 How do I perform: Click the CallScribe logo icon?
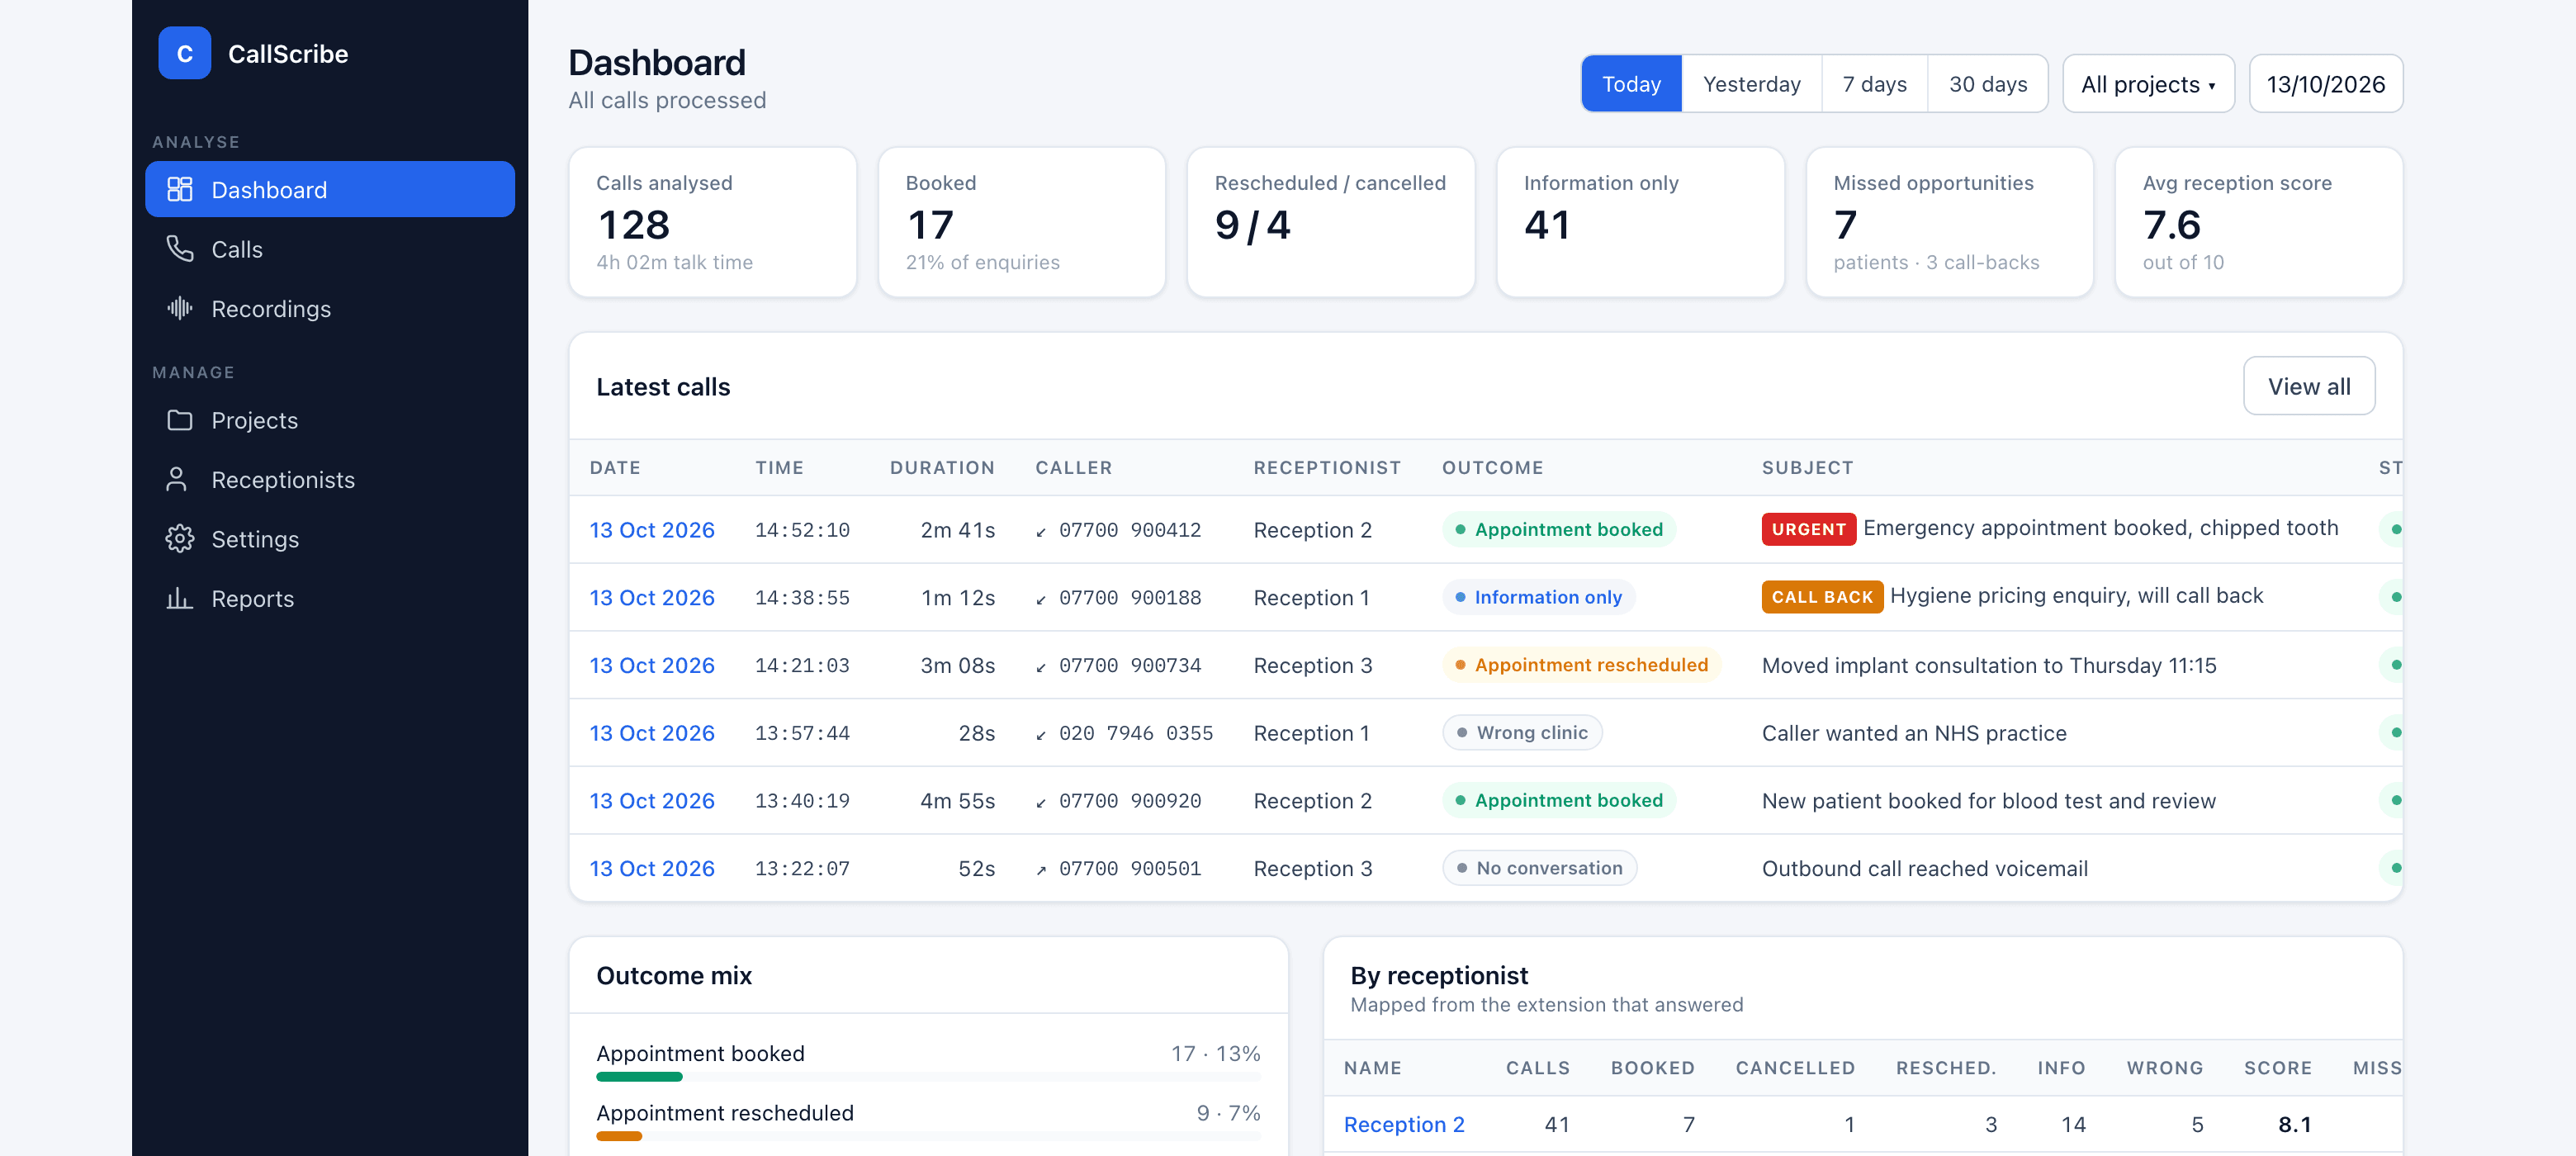184,53
